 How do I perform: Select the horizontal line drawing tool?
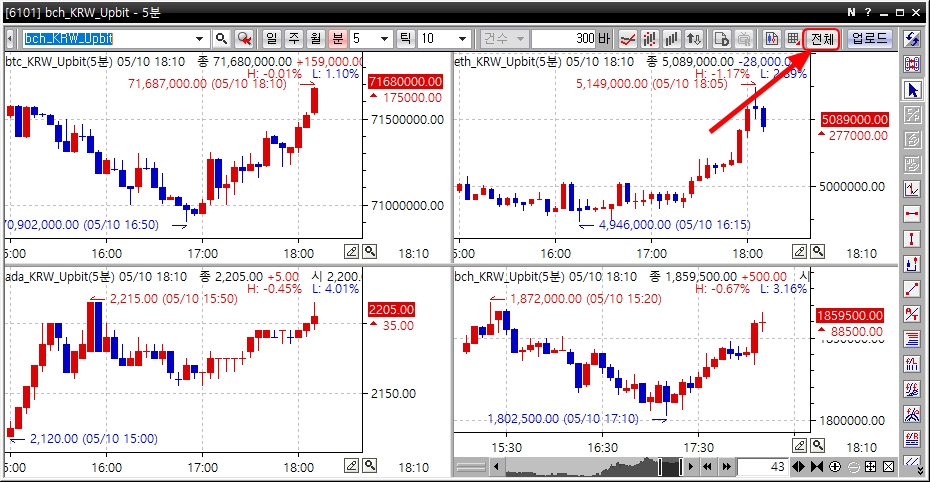pos(912,214)
